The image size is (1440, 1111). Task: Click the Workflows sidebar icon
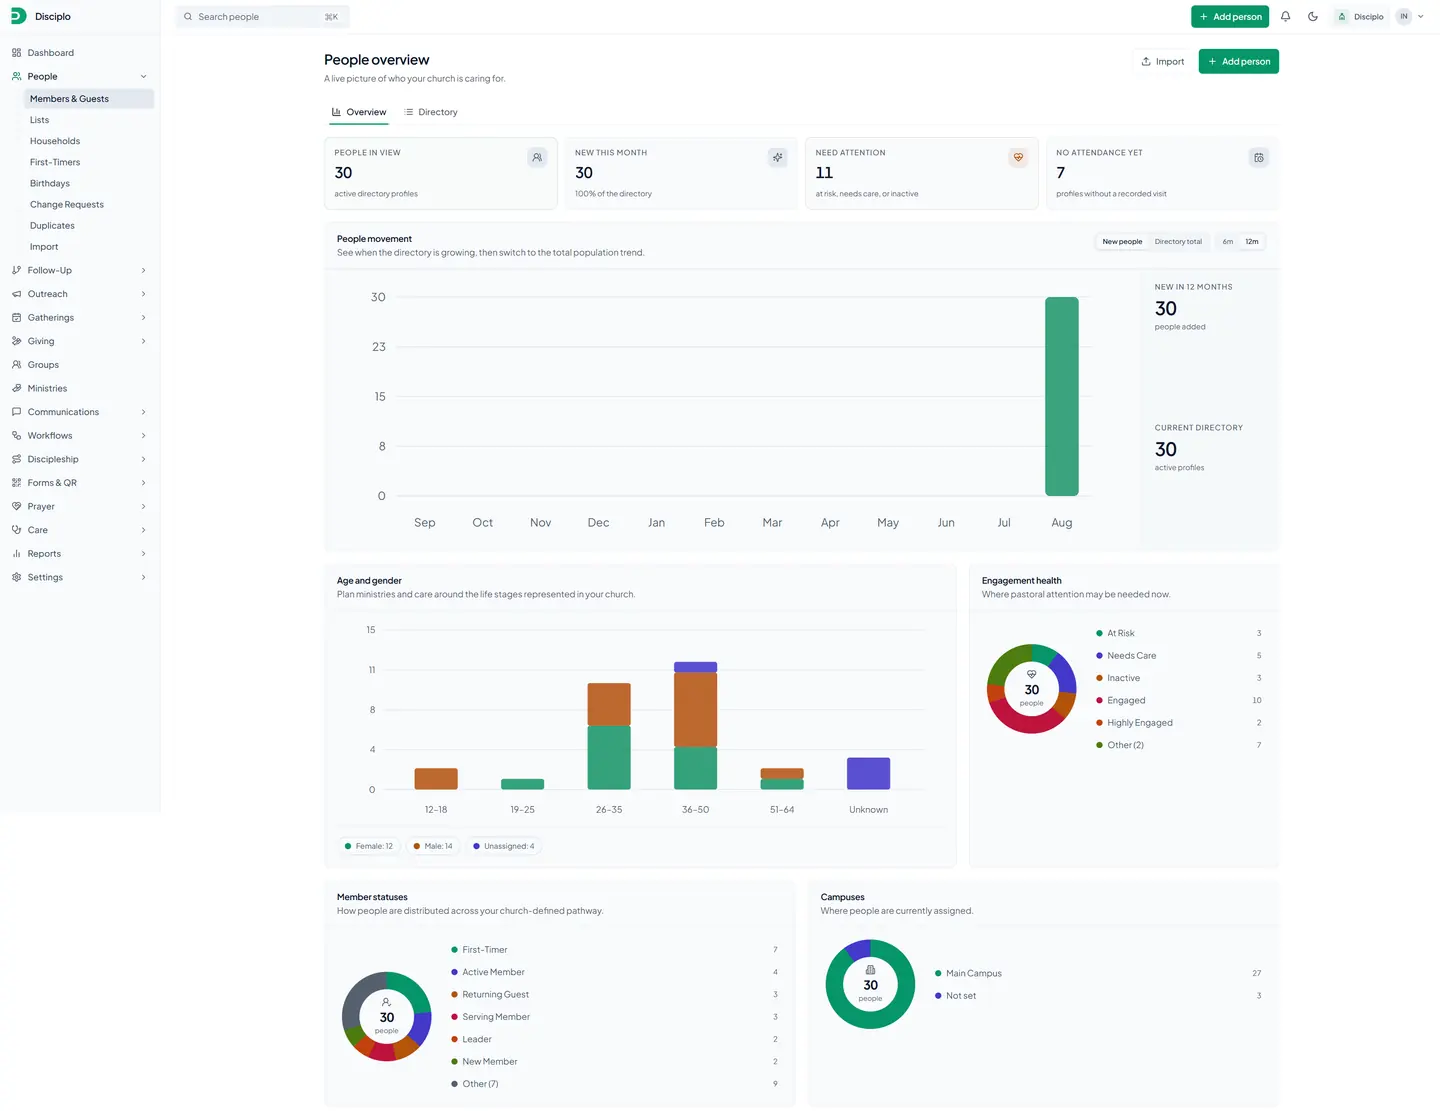(16, 436)
